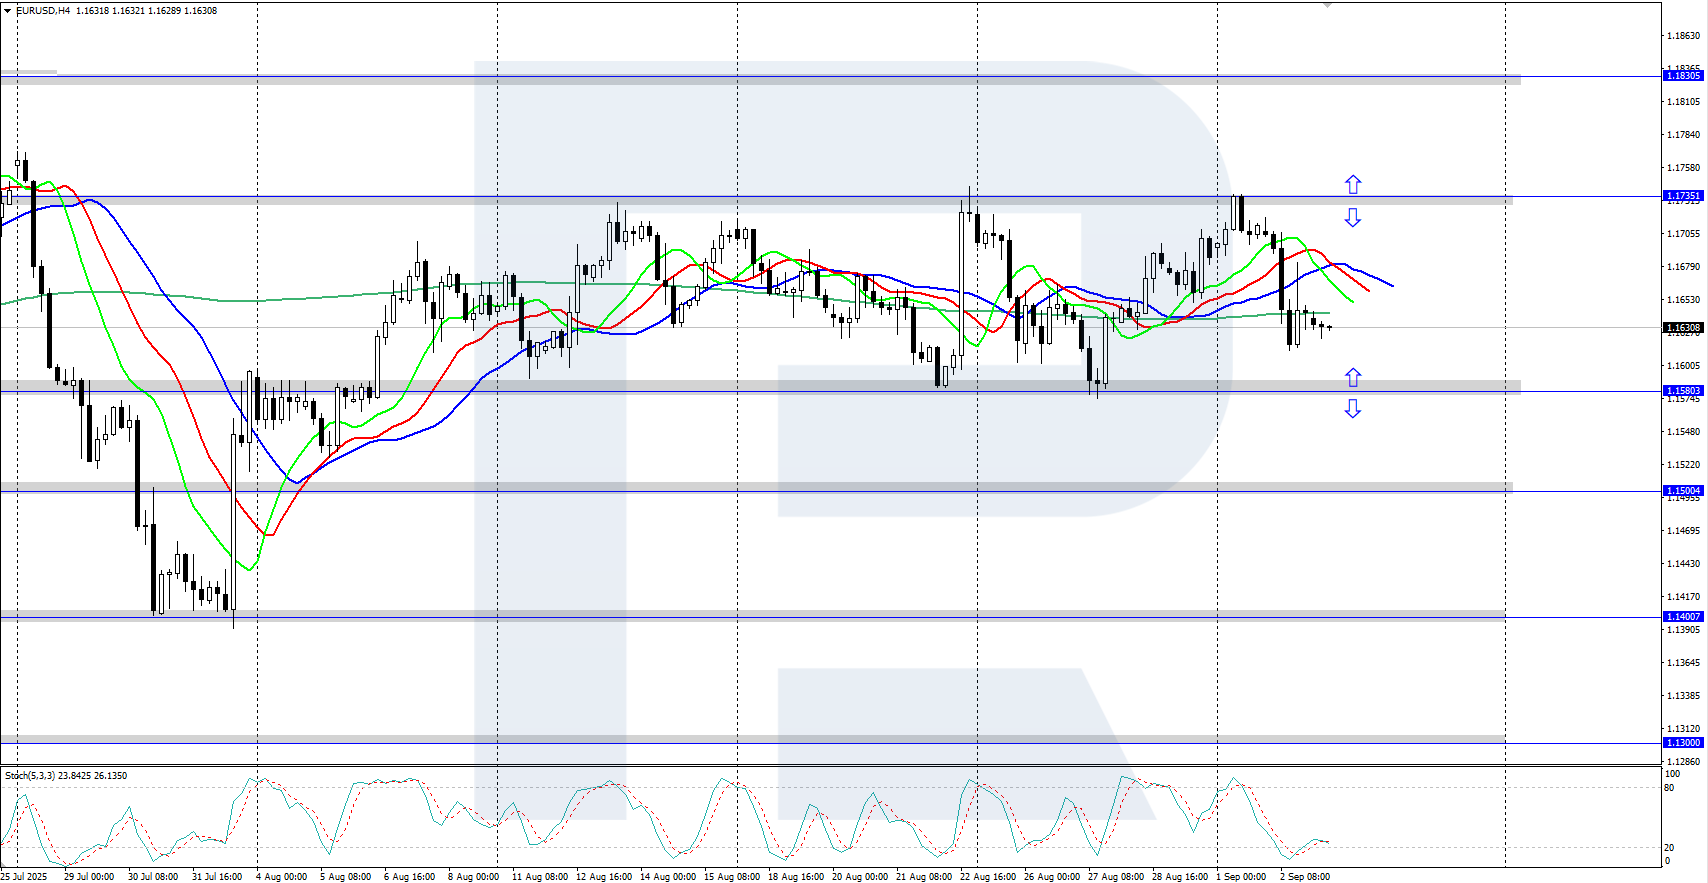Screen dimensions: 1708x883
Task: Click the Stoch(5,3,3) indicator label
Action: (30, 776)
